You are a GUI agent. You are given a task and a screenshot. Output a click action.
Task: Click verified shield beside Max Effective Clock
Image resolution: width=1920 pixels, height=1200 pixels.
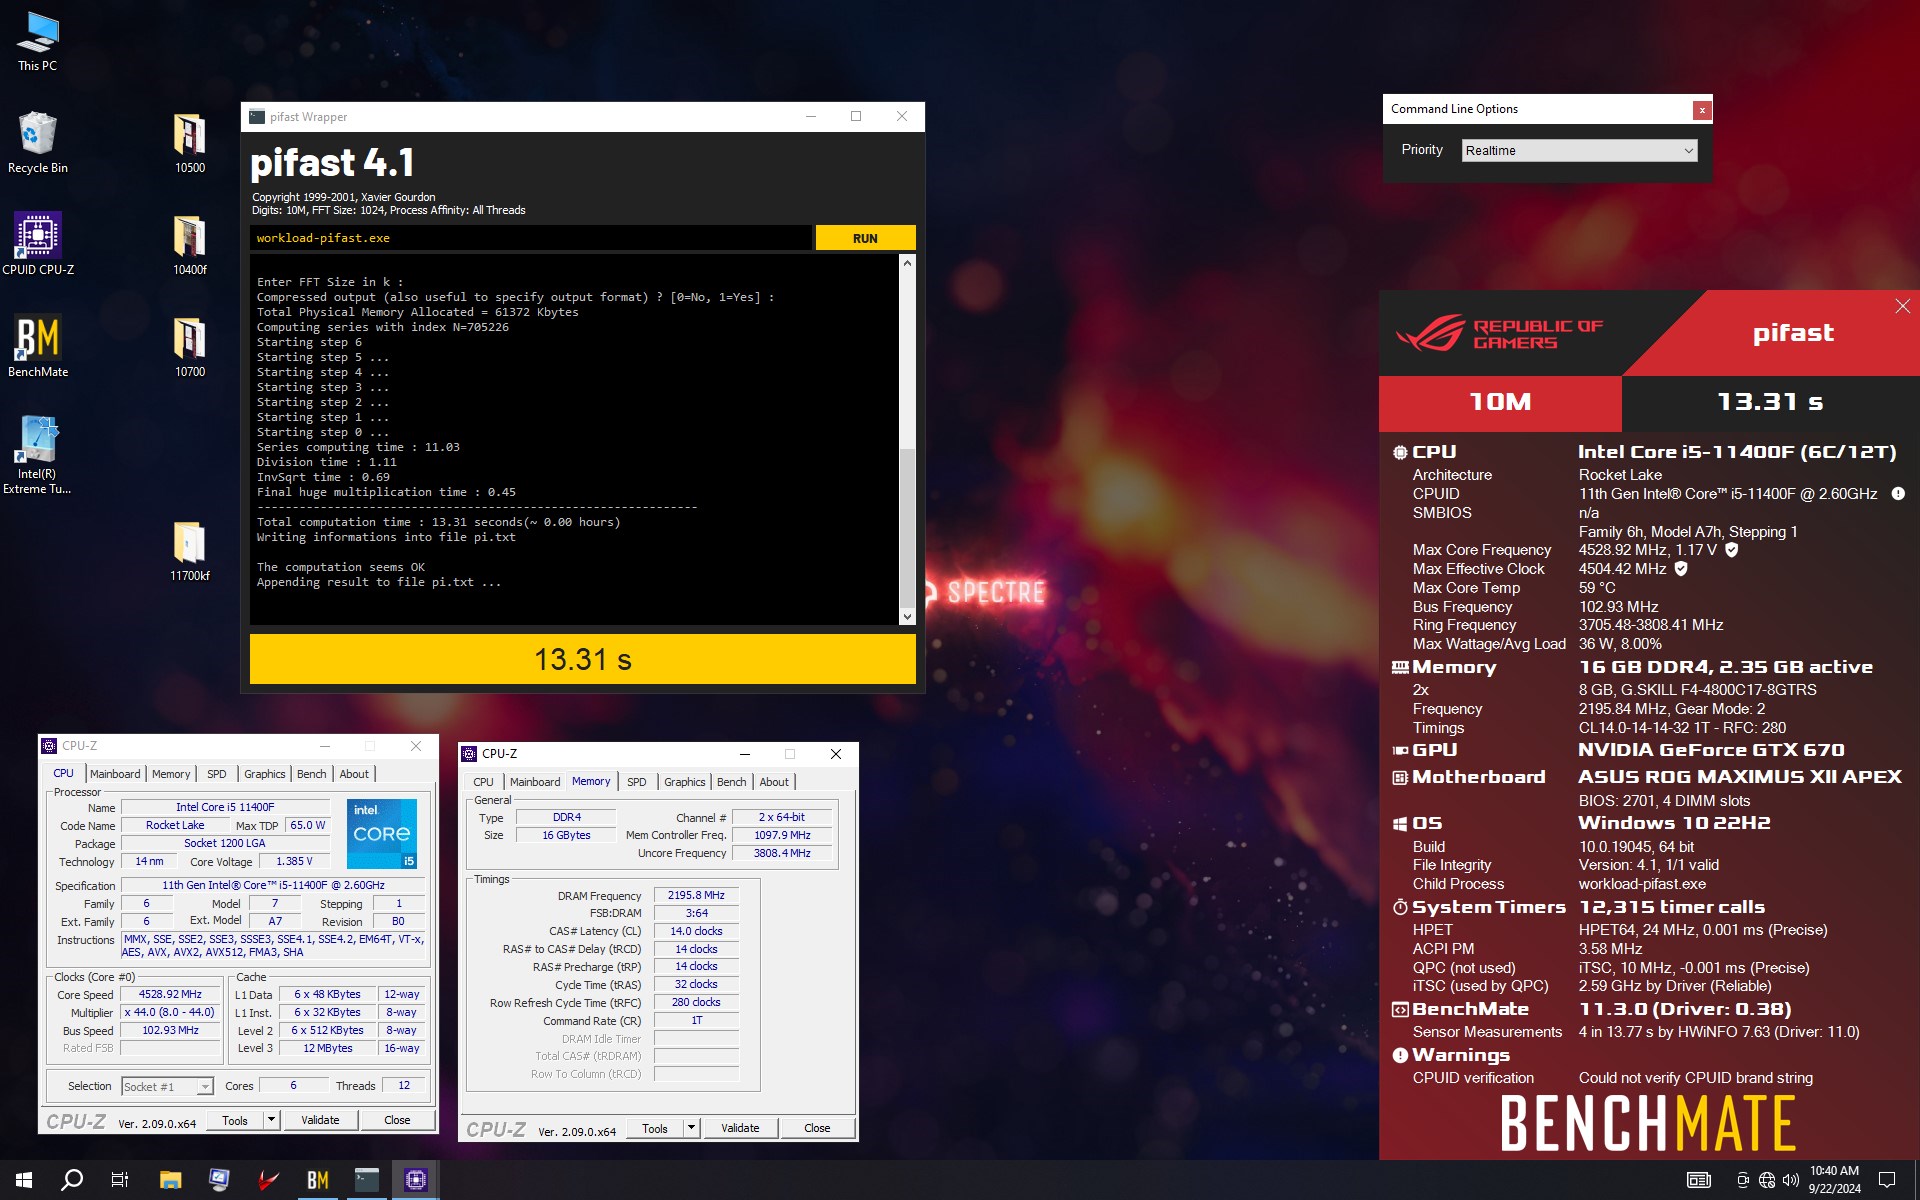click(1681, 569)
